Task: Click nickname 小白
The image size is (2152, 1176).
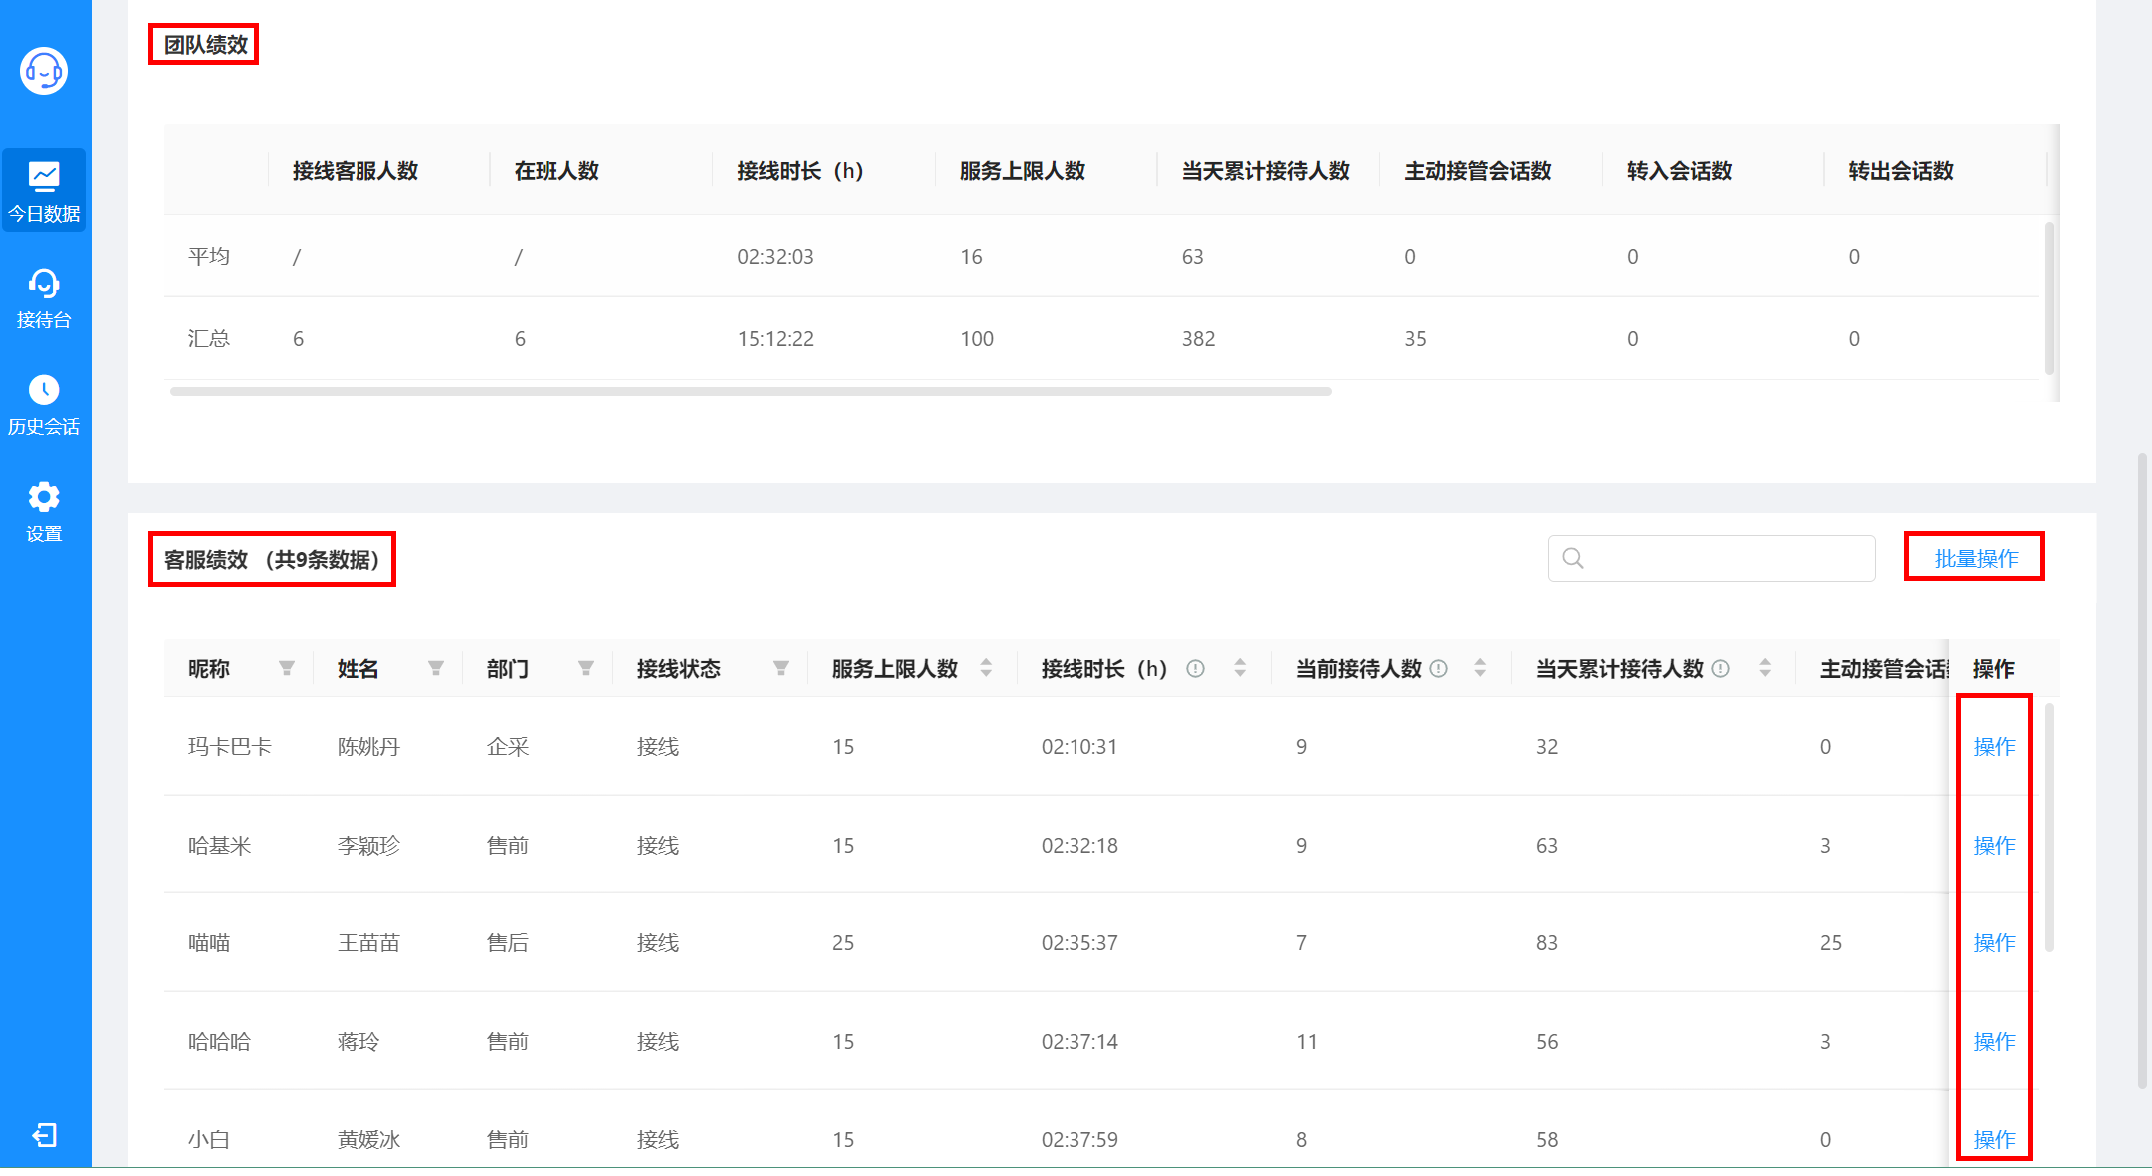Action: click(209, 1139)
